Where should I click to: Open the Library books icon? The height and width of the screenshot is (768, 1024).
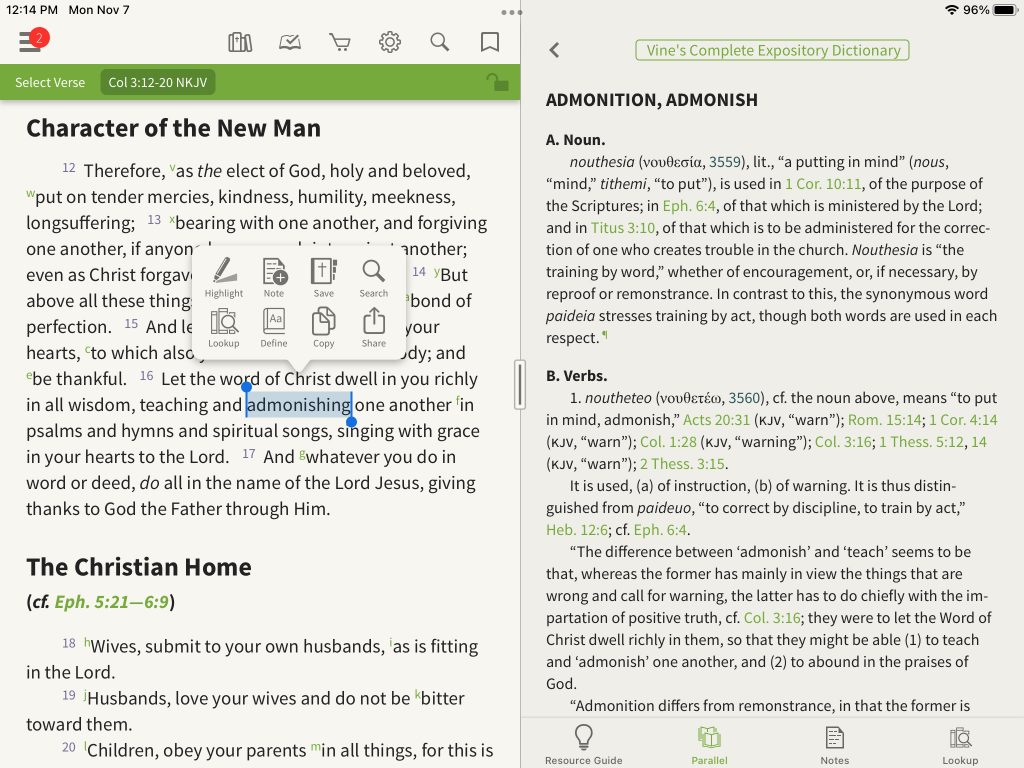[240, 42]
